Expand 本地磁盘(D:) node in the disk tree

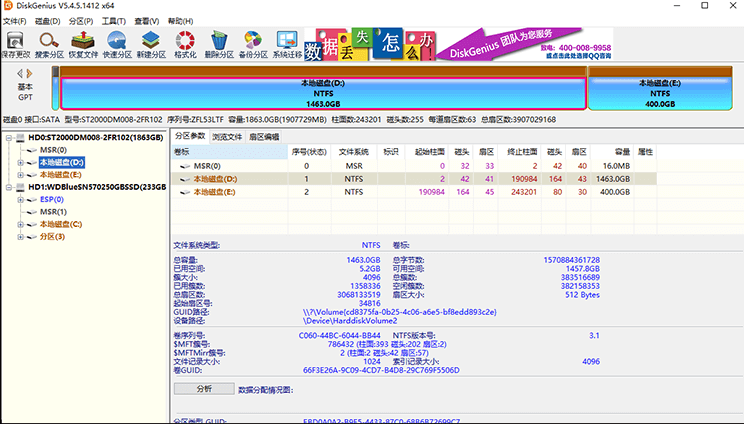21,161
